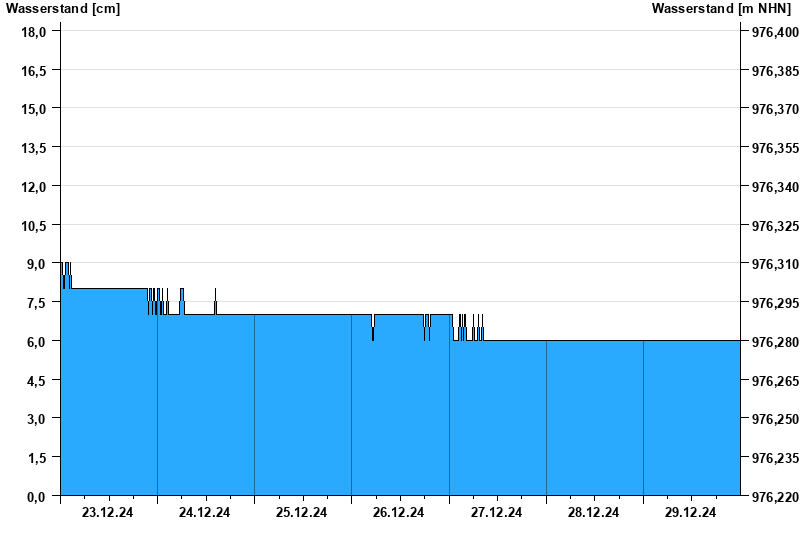This screenshot has height=550, width=800.
Task: Click the right axis title 'Wasserstand [m NHN]'
Action: [721, 9]
